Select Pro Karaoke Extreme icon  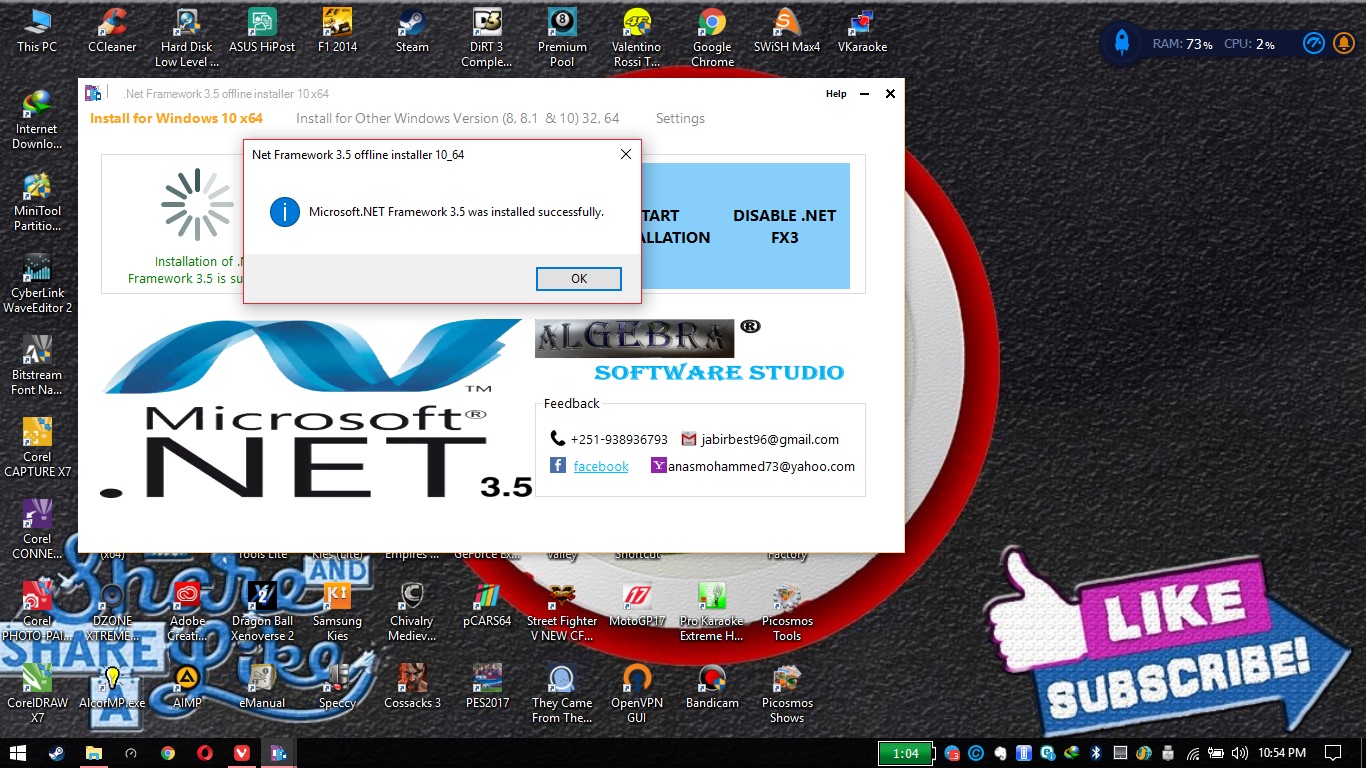click(x=712, y=612)
